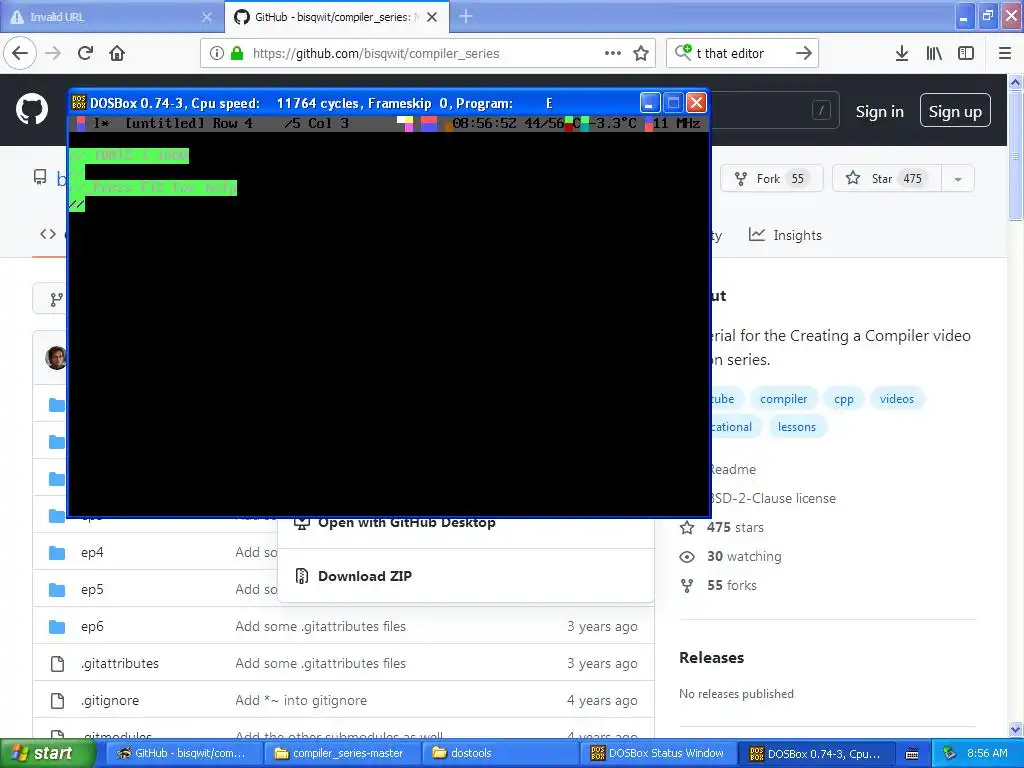Click the Windows start button

(48, 753)
